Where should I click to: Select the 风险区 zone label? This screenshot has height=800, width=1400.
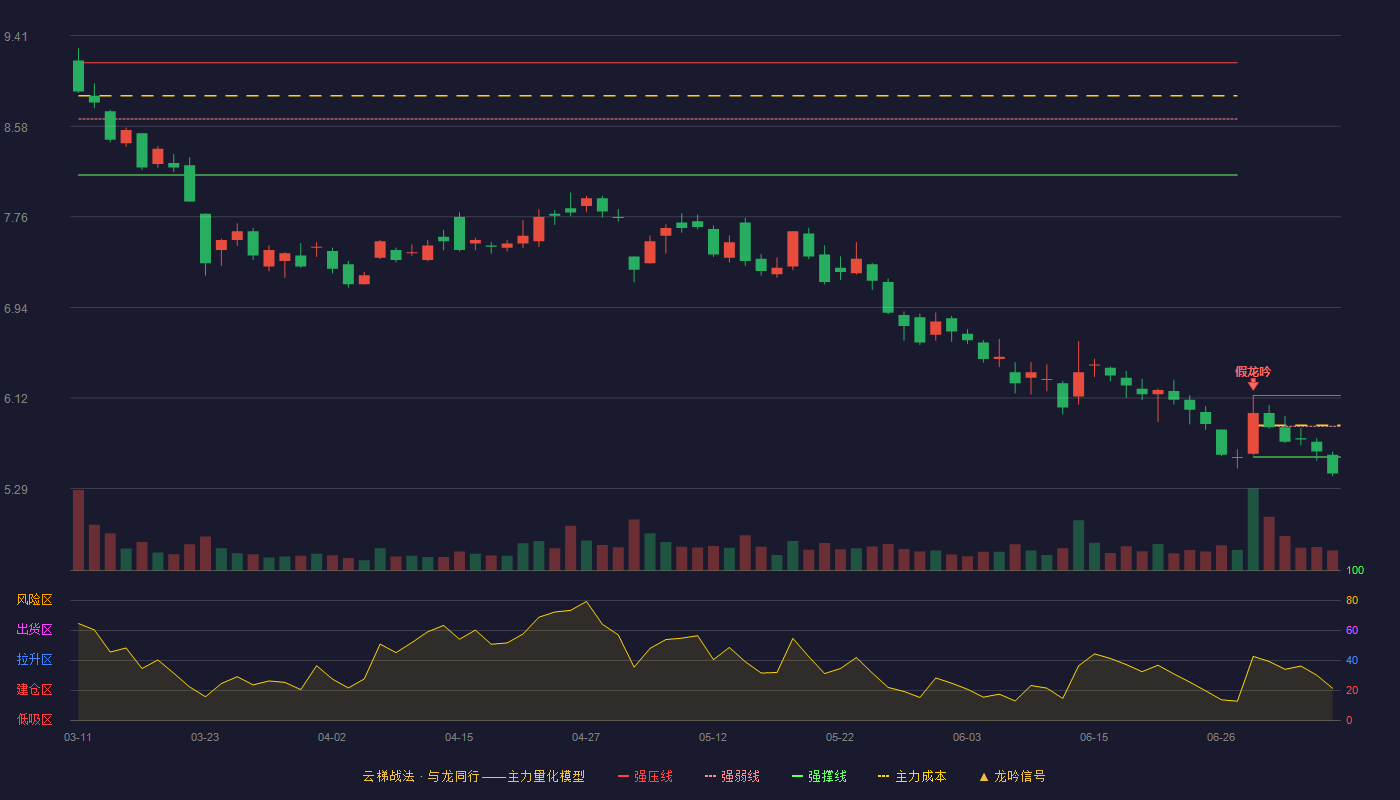click(35, 600)
